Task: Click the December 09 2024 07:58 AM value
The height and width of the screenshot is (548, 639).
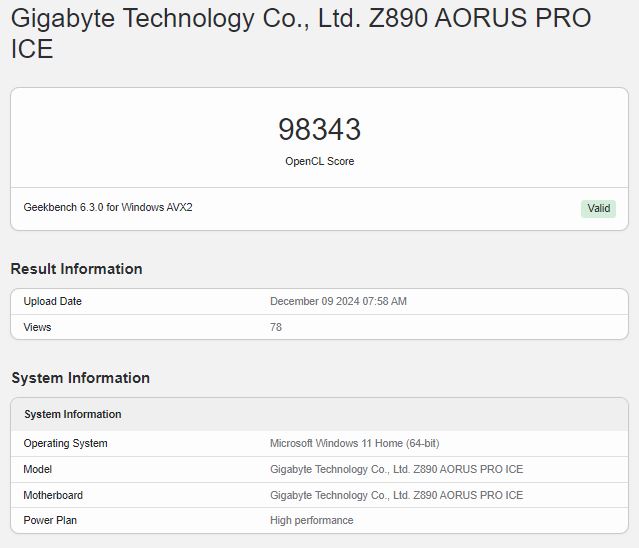Action: (338, 302)
